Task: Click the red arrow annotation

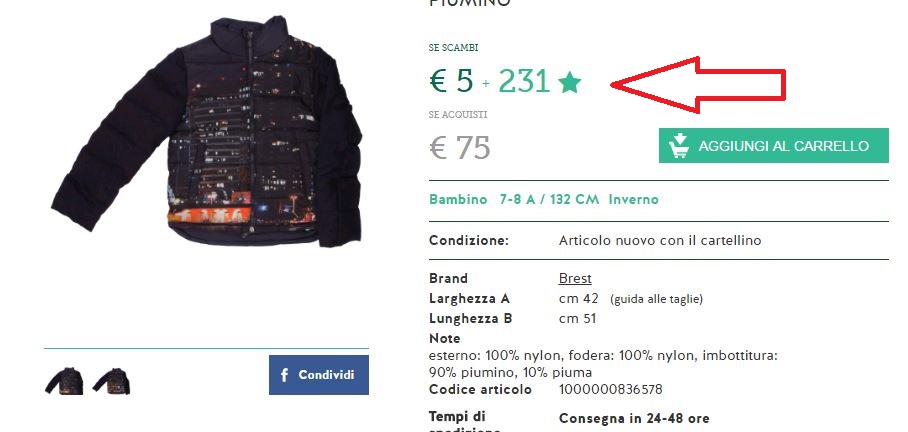Action: (698, 85)
